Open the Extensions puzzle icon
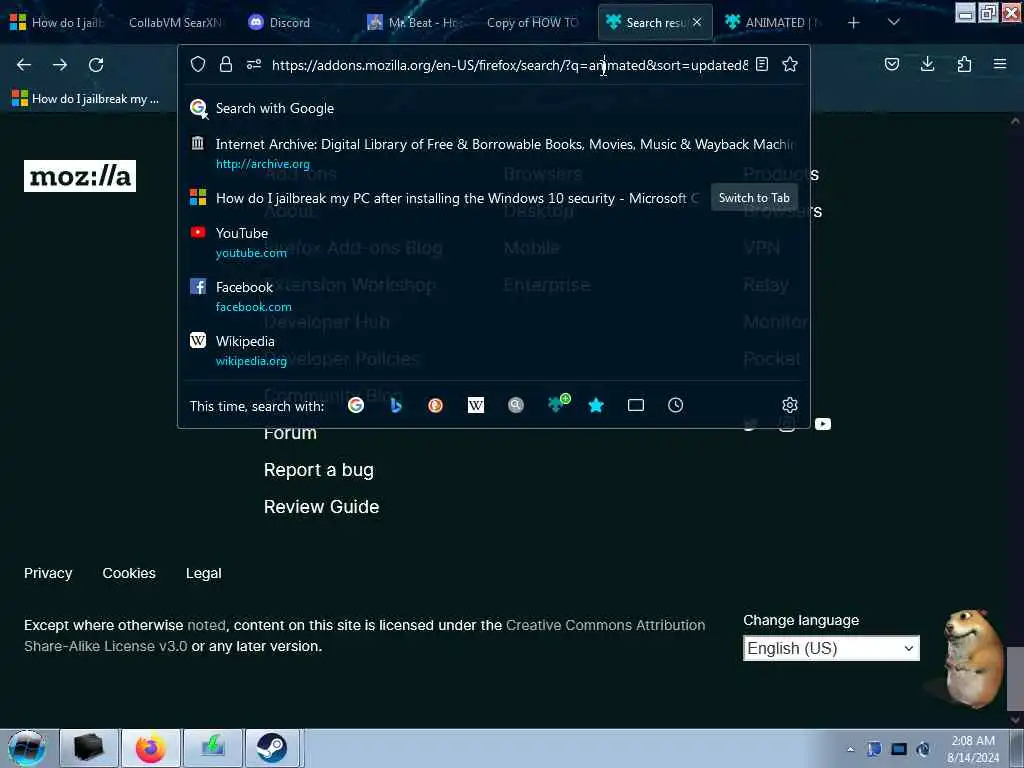The height and width of the screenshot is (768, 1024). click(964, 64)
